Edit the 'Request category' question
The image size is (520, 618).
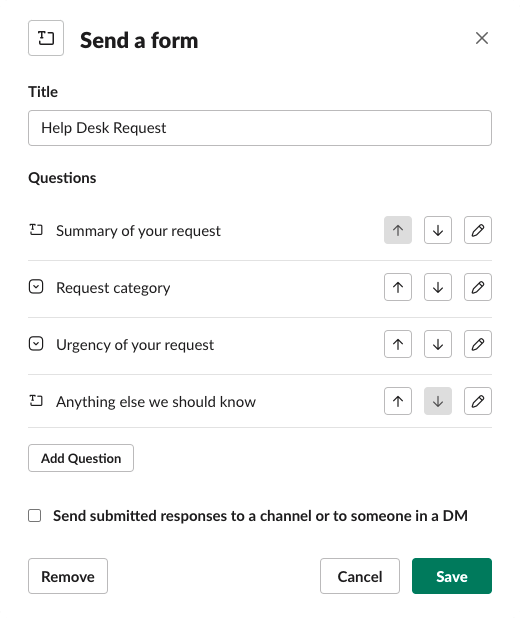pyautogui.click(x=477, y=287)
